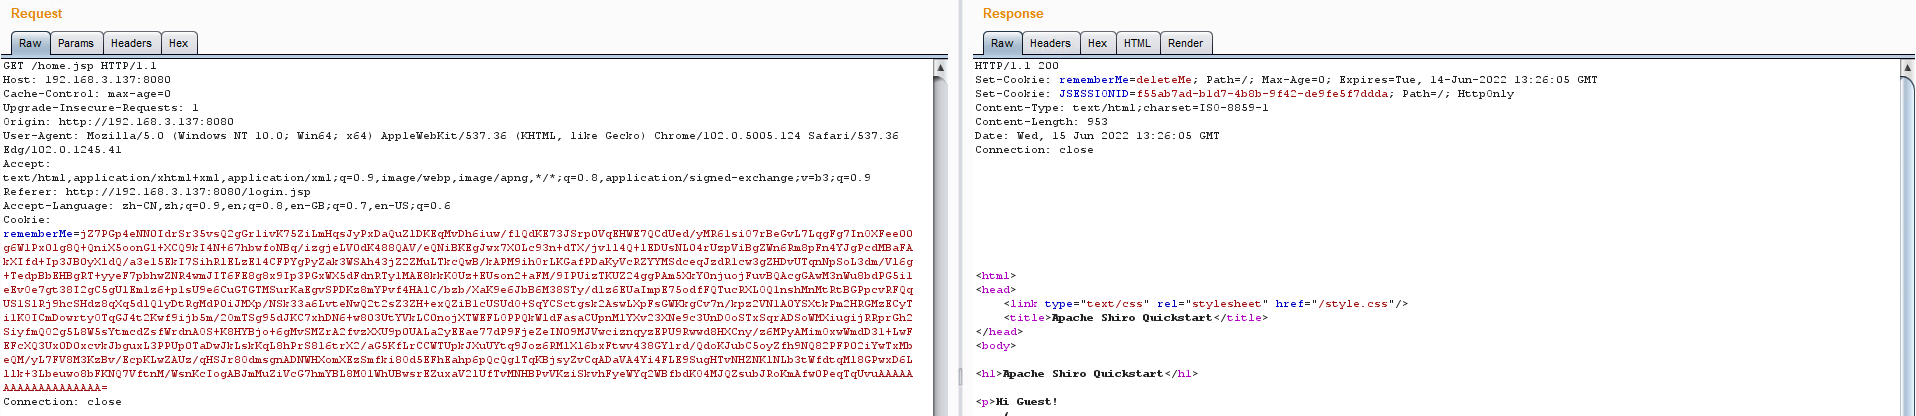Click the 'Connection: close' response header
Viewport: 1916px width, 416px height.
[x=1034, y=150]
